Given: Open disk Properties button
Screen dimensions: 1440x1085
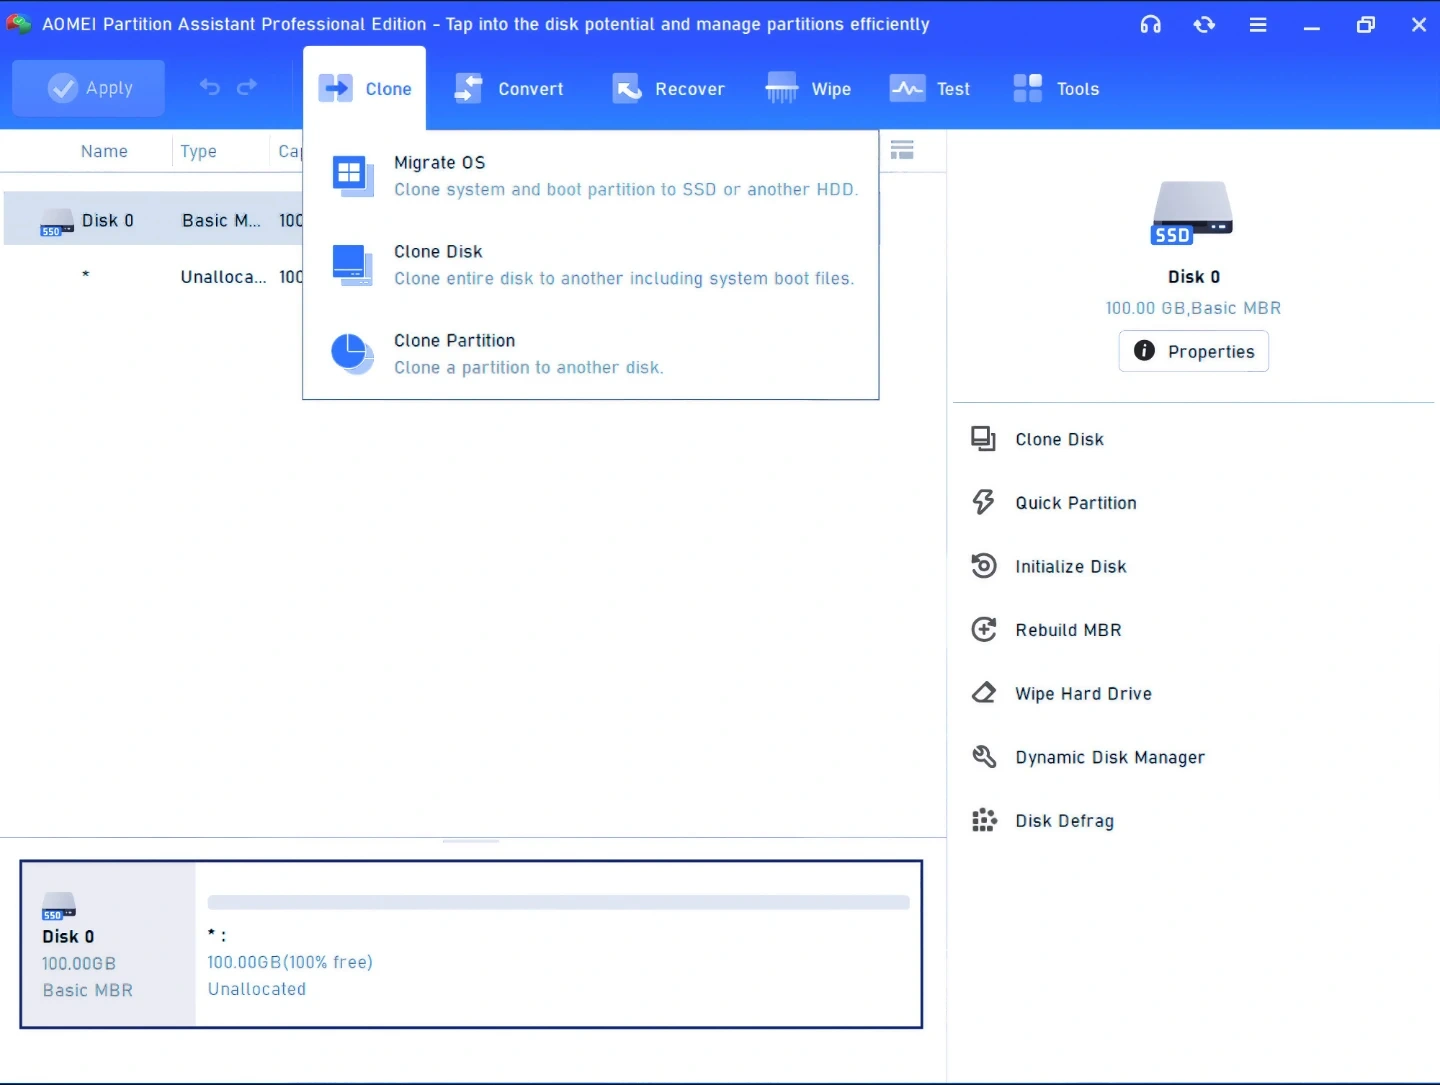Looking at the screenshot, I should (x=1193, y=351).
